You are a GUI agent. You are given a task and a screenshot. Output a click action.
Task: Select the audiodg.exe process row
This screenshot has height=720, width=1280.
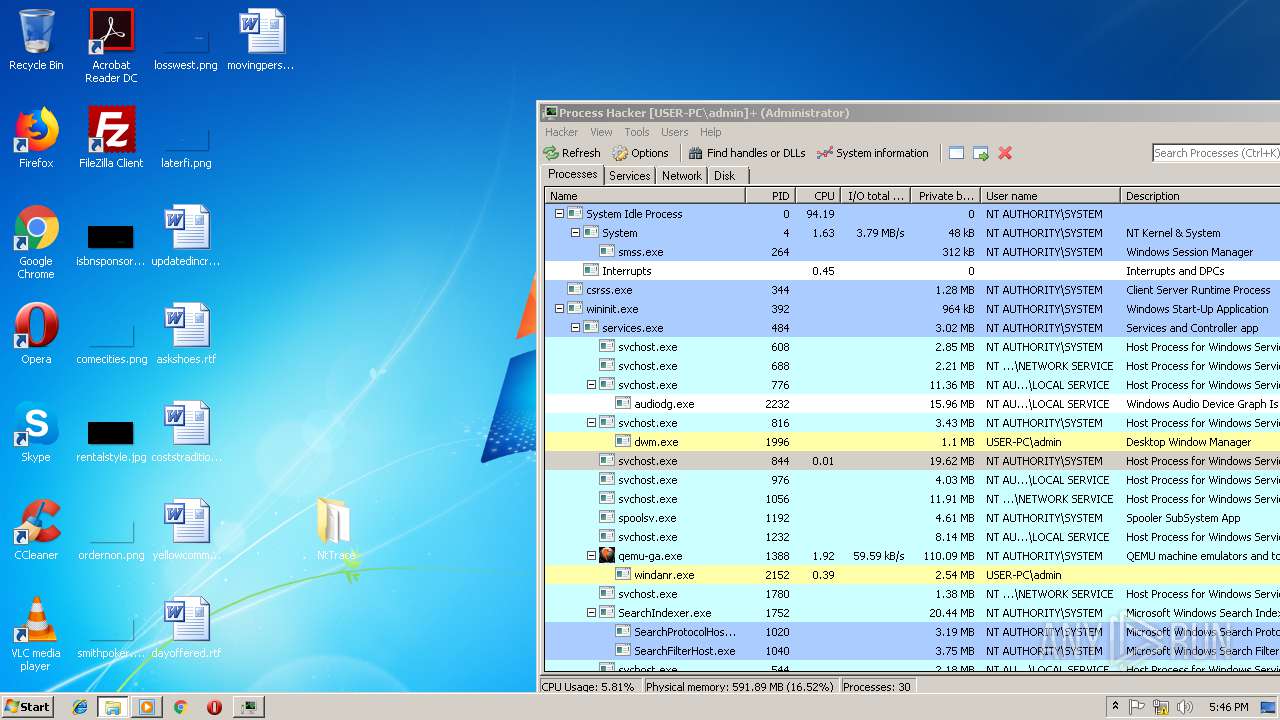(912, 404)
